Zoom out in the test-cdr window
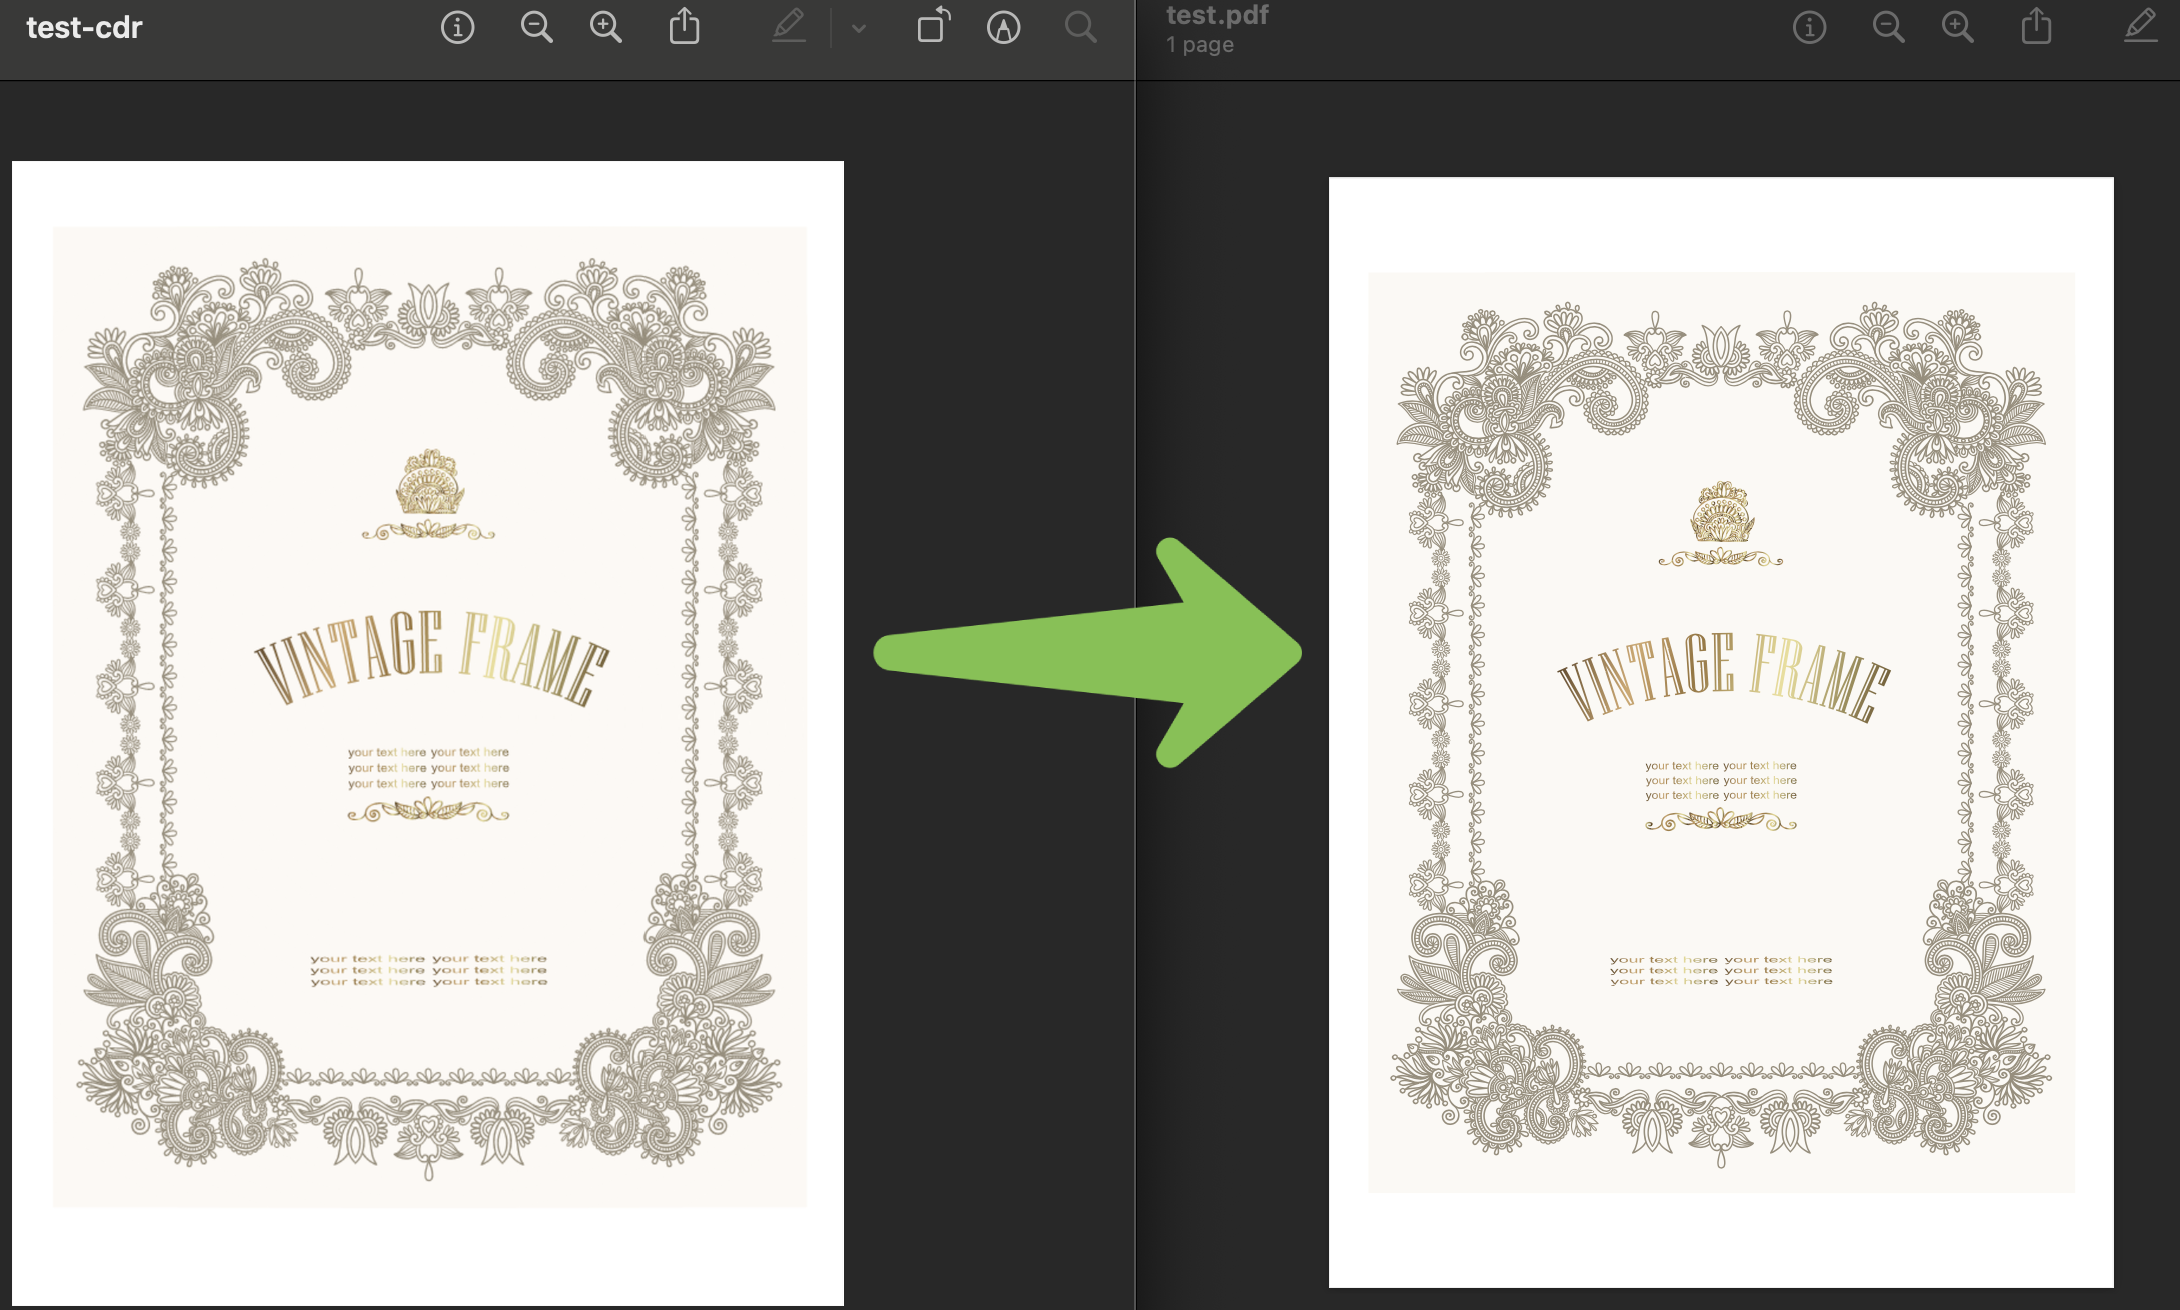 [x=536, y=27]
